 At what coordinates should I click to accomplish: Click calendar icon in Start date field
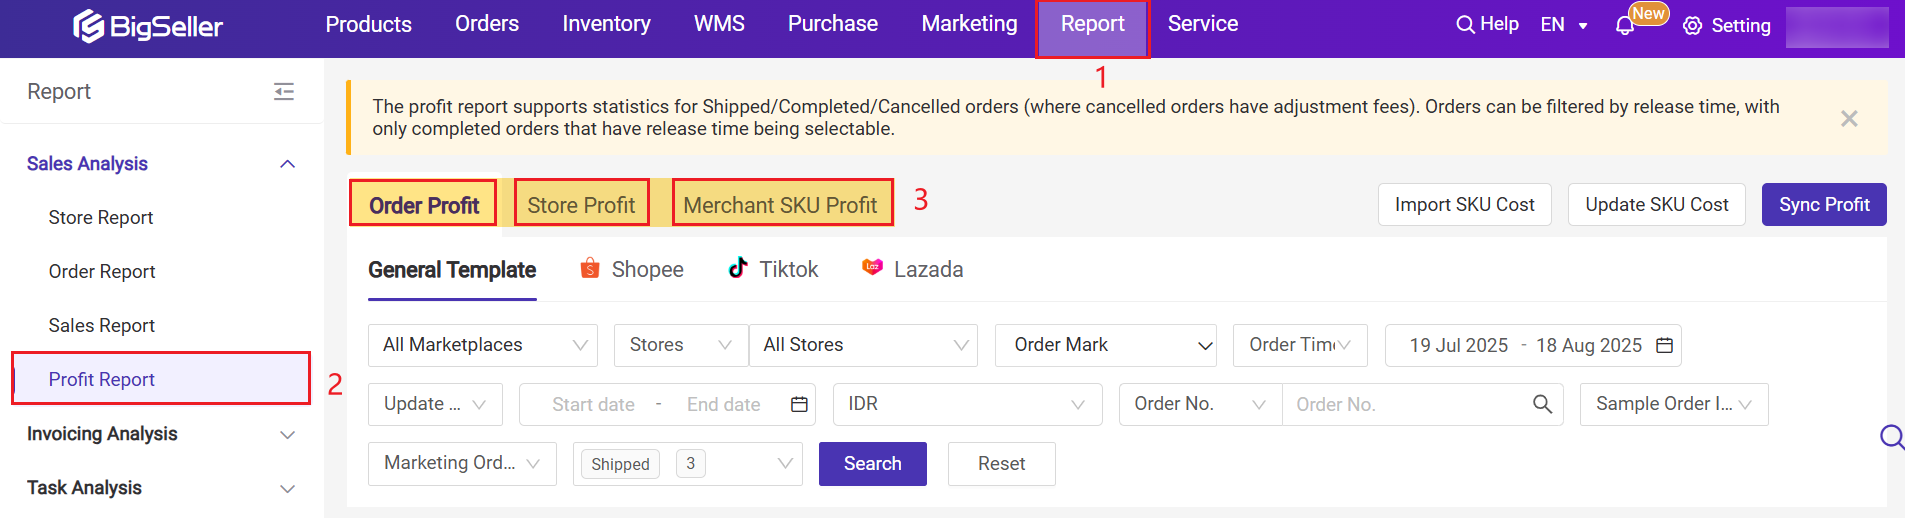click(799, 404)
